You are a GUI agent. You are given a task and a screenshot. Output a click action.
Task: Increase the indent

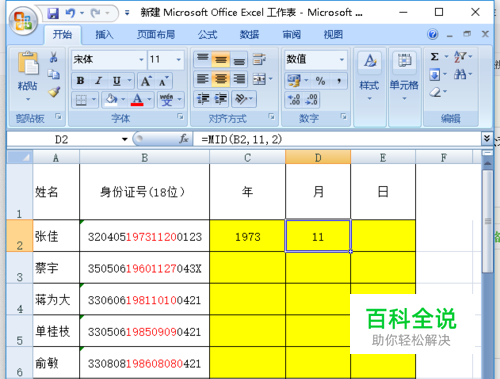(x=221, y=99)
